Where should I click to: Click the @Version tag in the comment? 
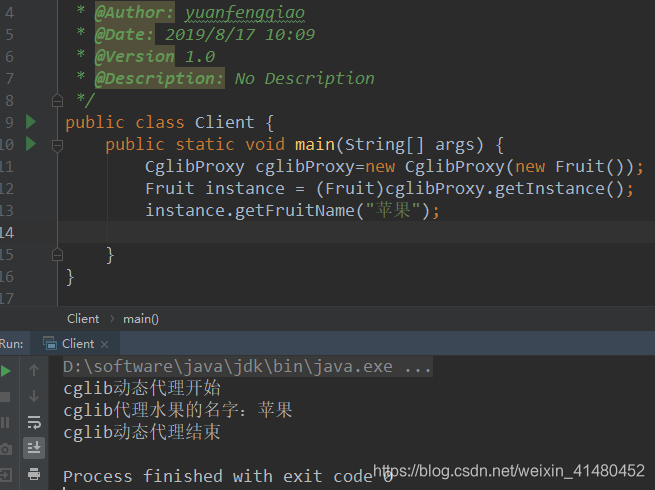tap(135, 56)
